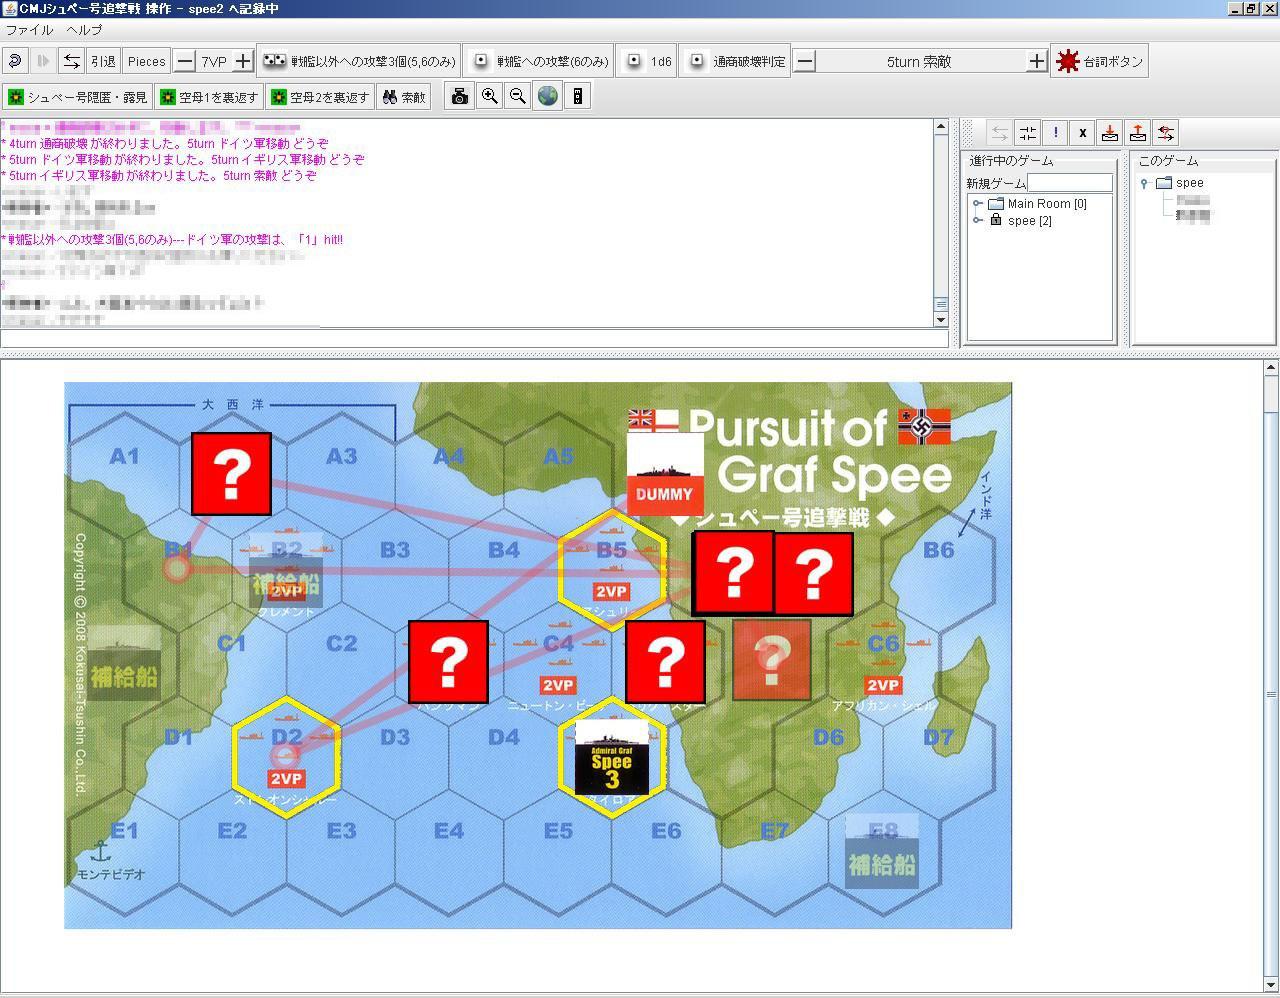Expand the spee [2] room node
The width and height of the screenshot is (1280, 998).
click(x=978, y=221)
